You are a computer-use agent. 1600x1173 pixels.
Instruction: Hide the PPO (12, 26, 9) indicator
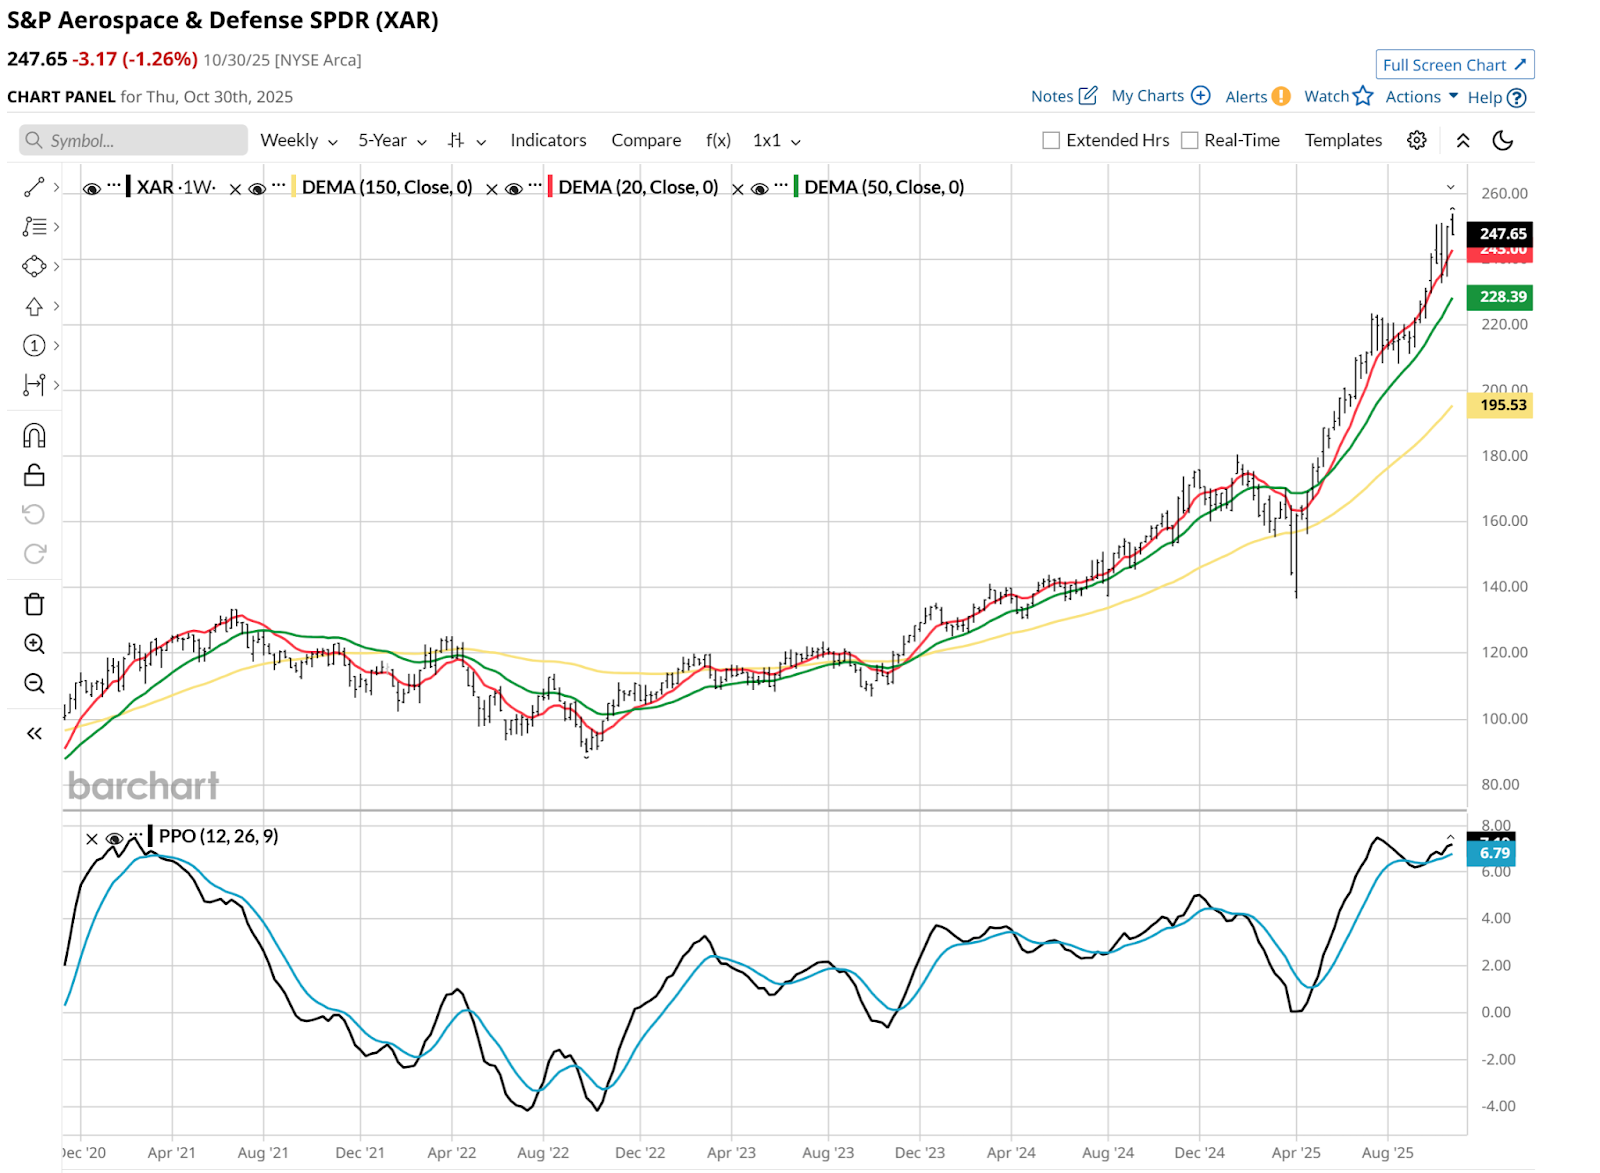(114, 839)
